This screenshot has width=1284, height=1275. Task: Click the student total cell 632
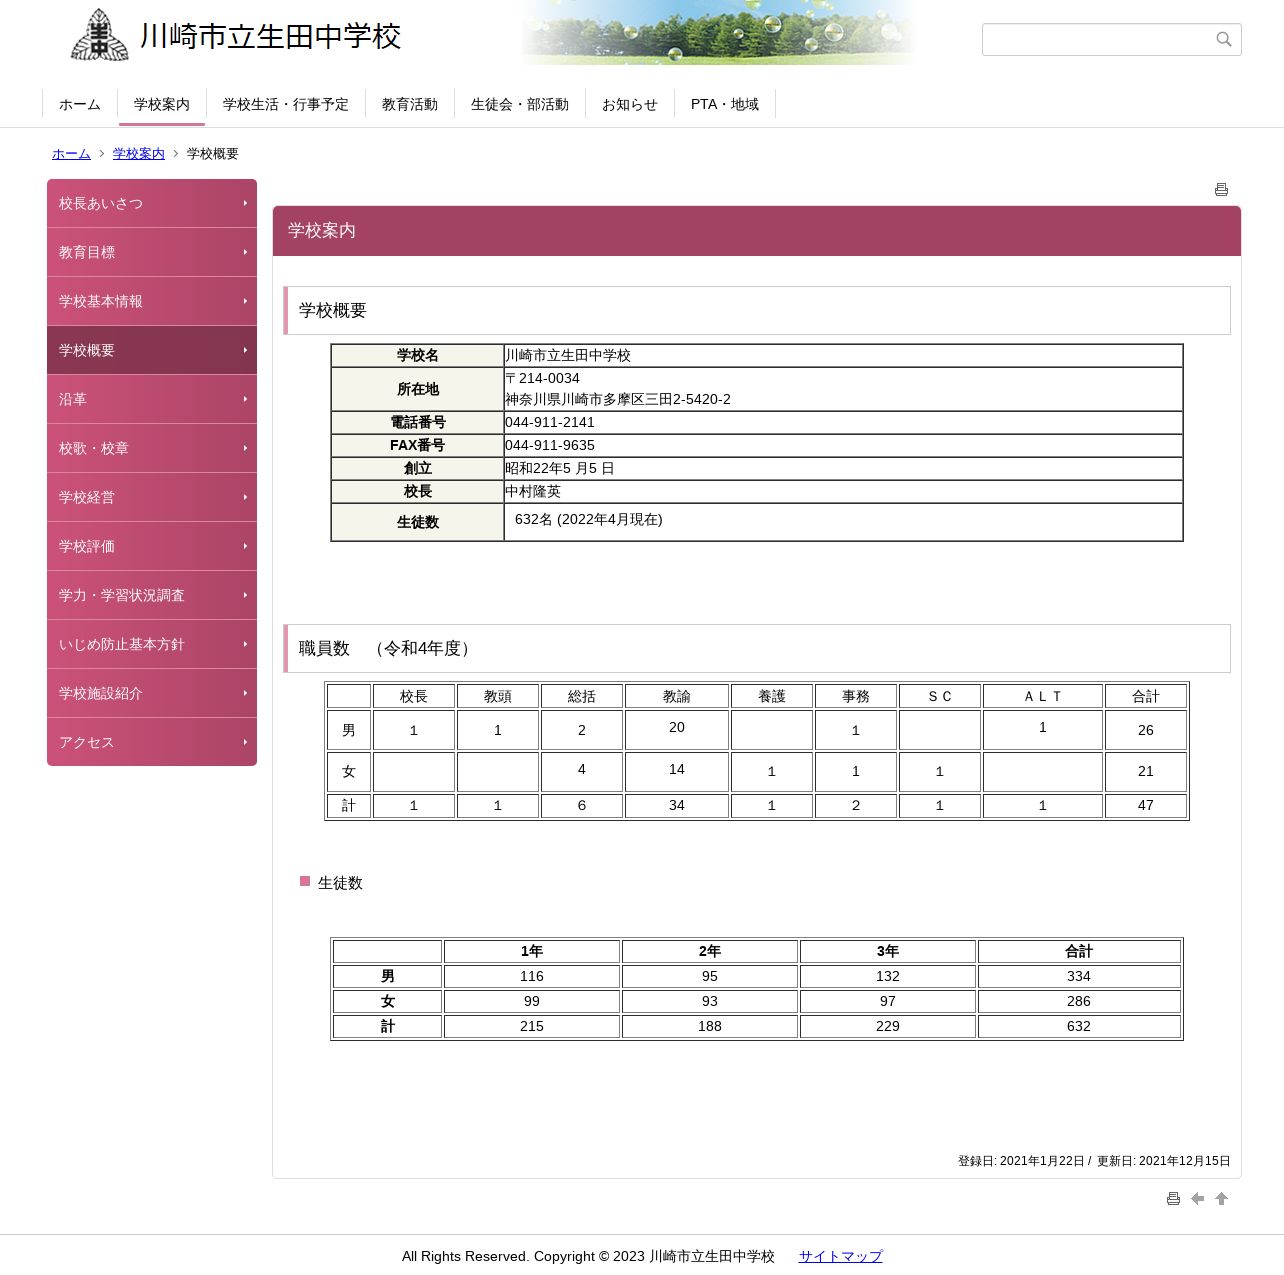point(1079,1026)
